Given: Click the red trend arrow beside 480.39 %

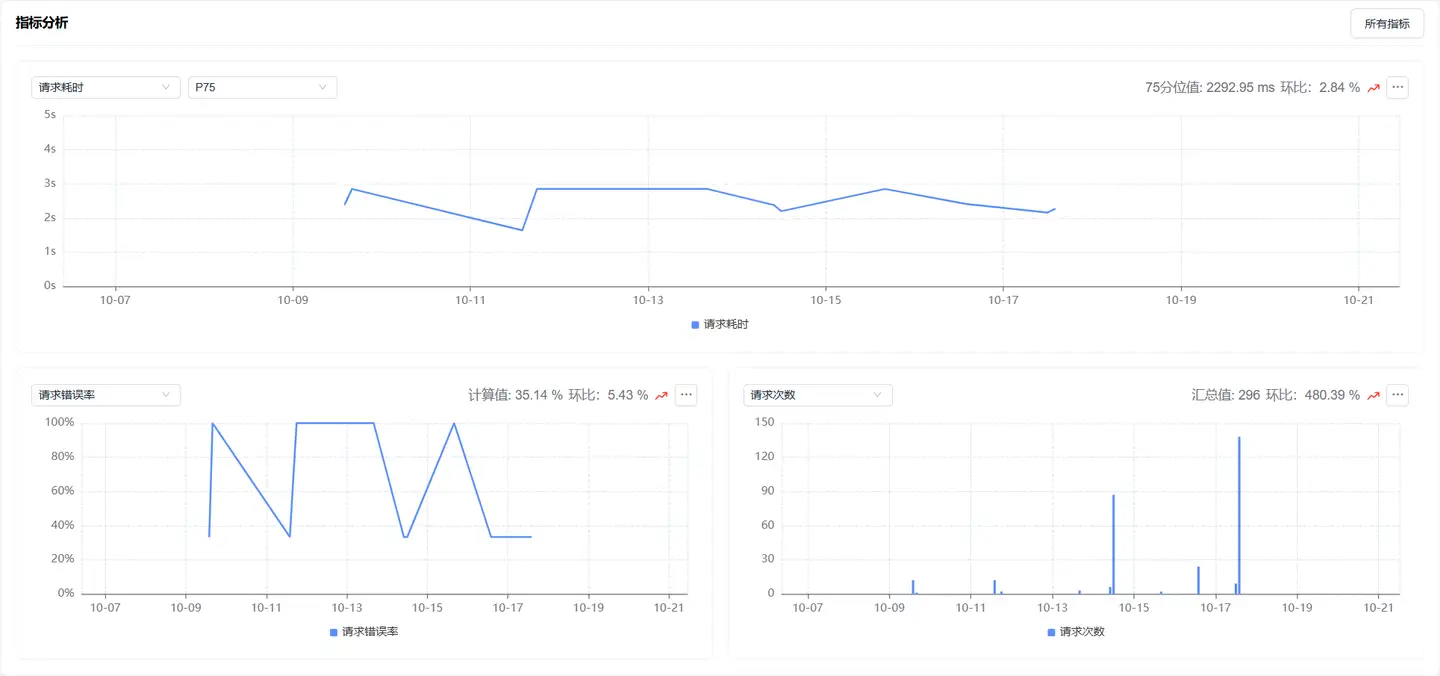Looking at the screenshot, I should pos(1373,396).
